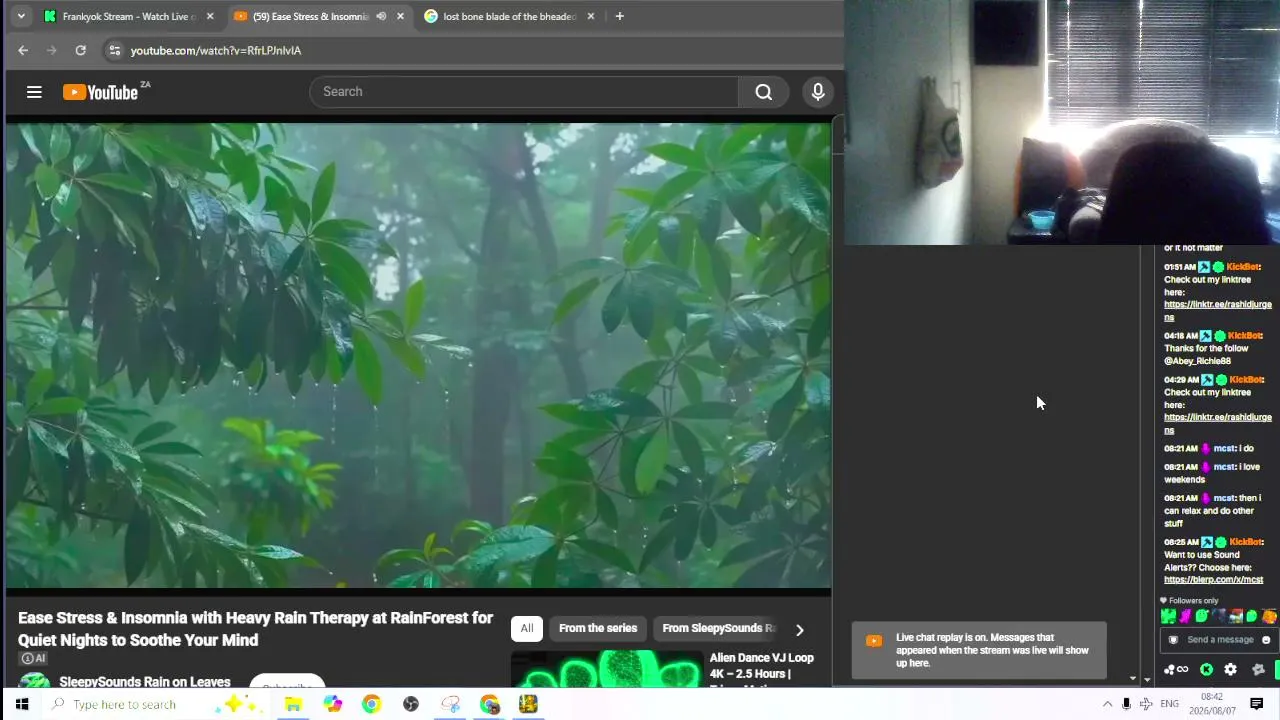The image size is (1280, 720).
Task: Mute audio on the YouTube tab
Action: pyautogui.click(x=381, y=16)
